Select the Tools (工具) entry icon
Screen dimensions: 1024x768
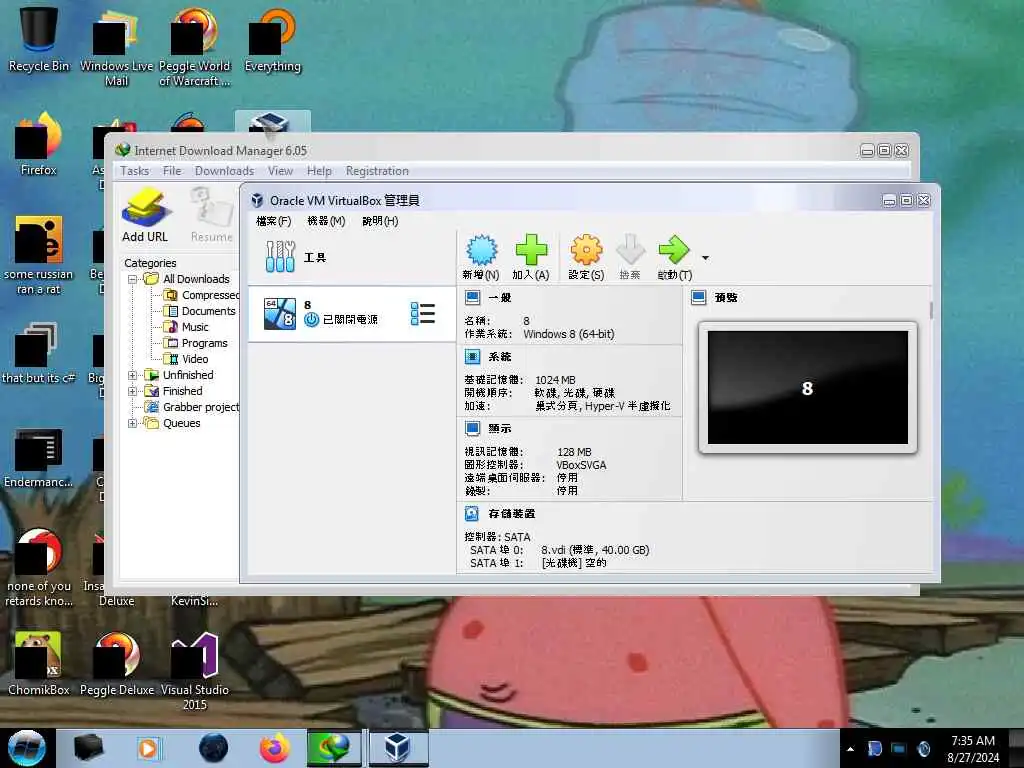point(280,257)
